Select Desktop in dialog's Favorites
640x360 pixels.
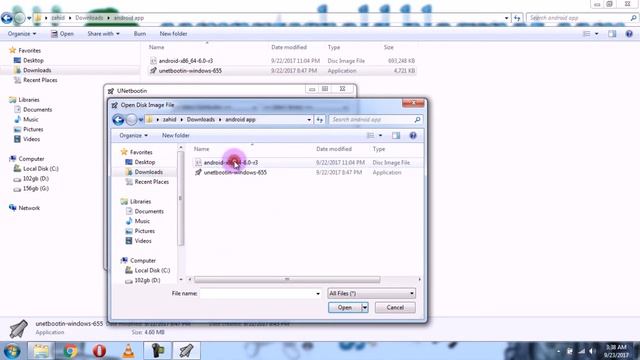(144, 162)
